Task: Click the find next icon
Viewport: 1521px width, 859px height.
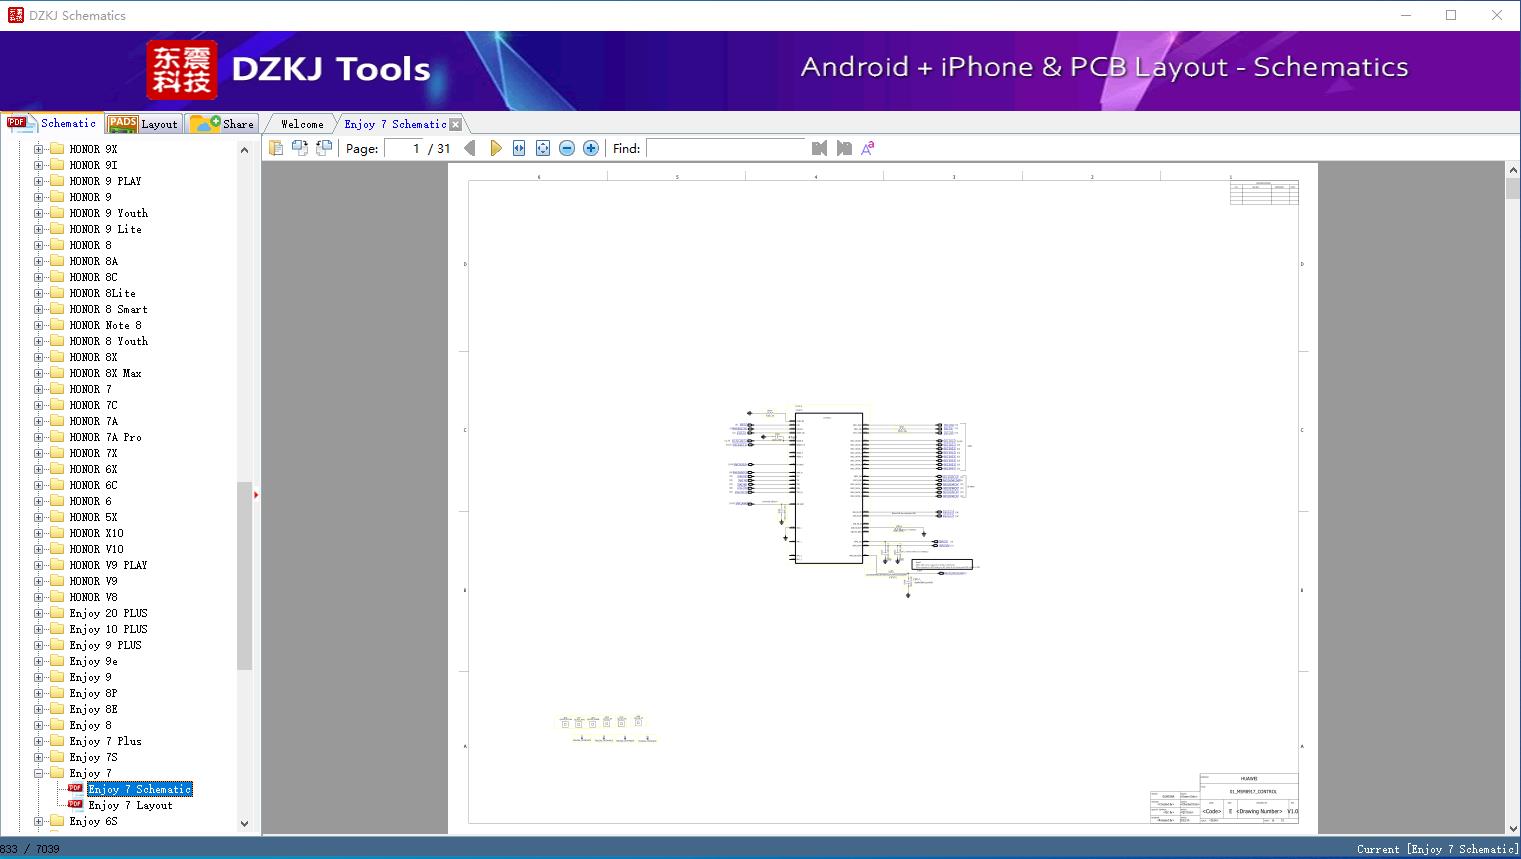Action: tap(844, 148)
